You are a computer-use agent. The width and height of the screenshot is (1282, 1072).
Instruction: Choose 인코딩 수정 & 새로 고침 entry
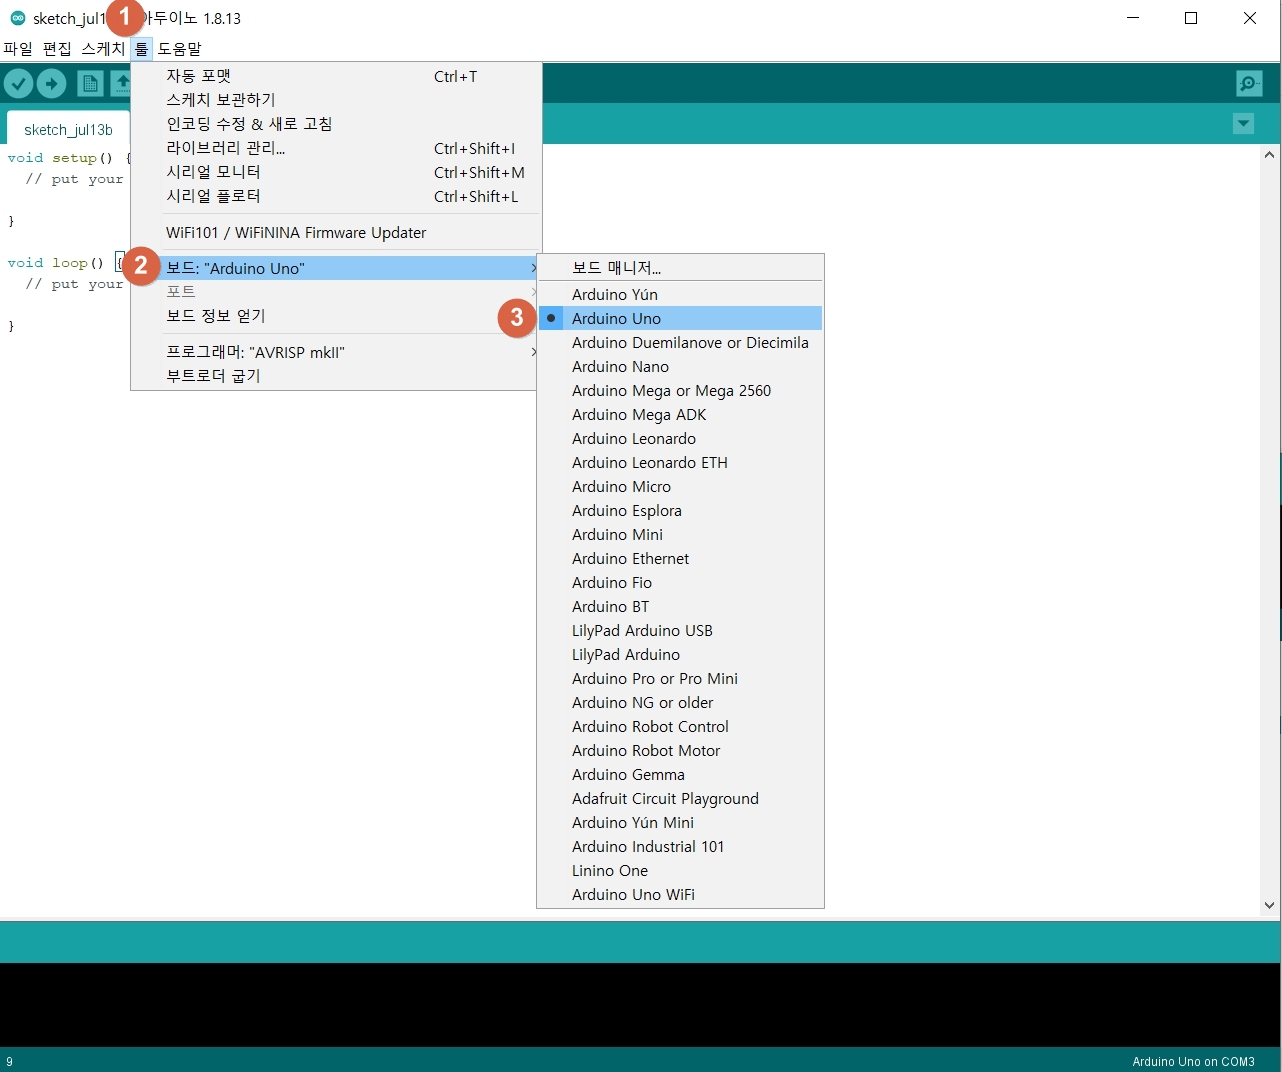[x=336, y=124]
